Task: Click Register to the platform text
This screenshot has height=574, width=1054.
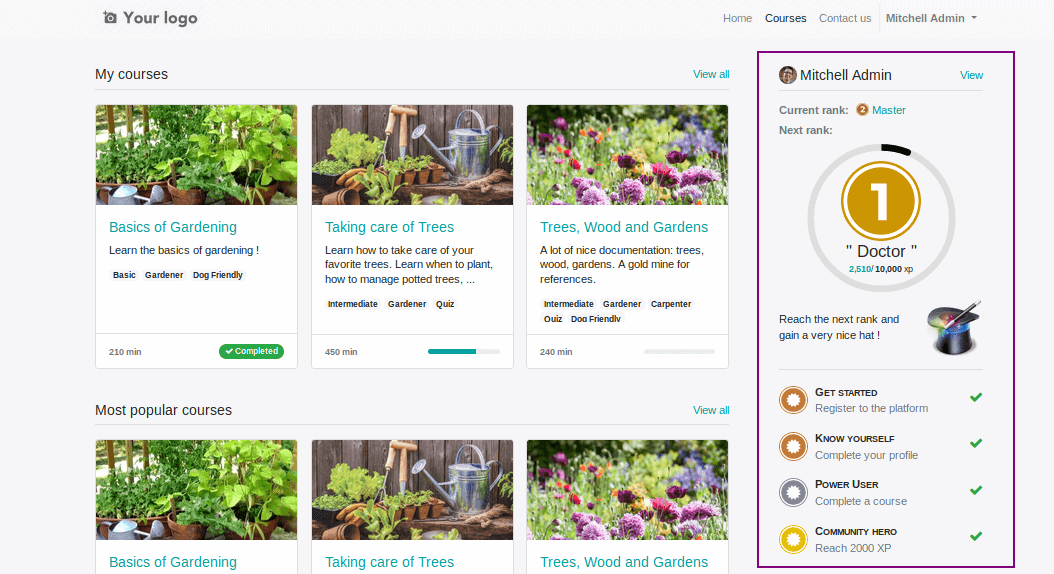Action: click(x=871, y=408)
